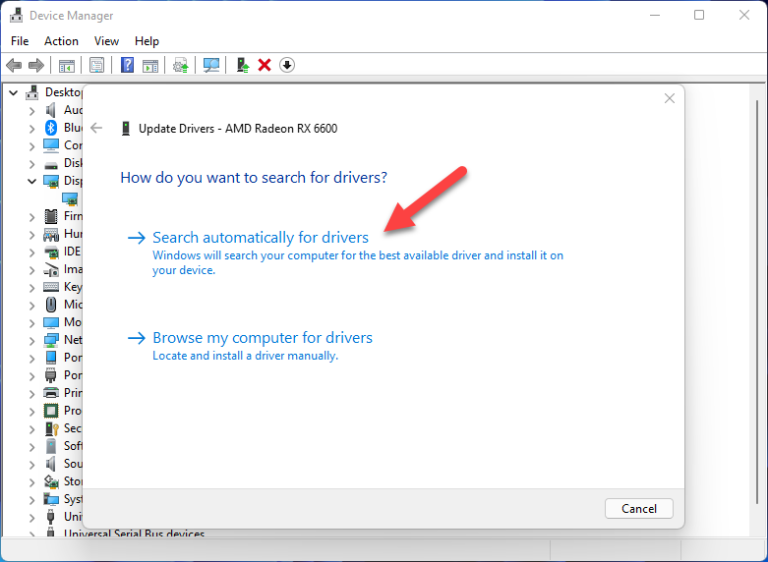768x562 pixels.
Task: Expand the System devices chevron
Action: click(x=32, y=500)
